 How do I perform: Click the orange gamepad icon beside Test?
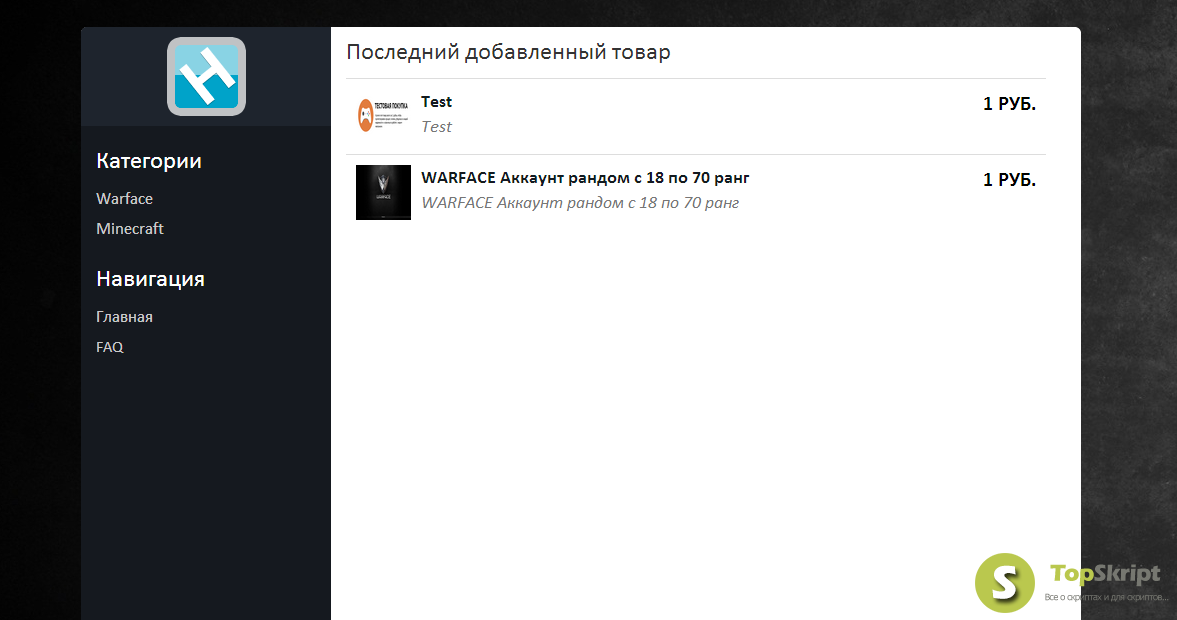tap(365, 116)
